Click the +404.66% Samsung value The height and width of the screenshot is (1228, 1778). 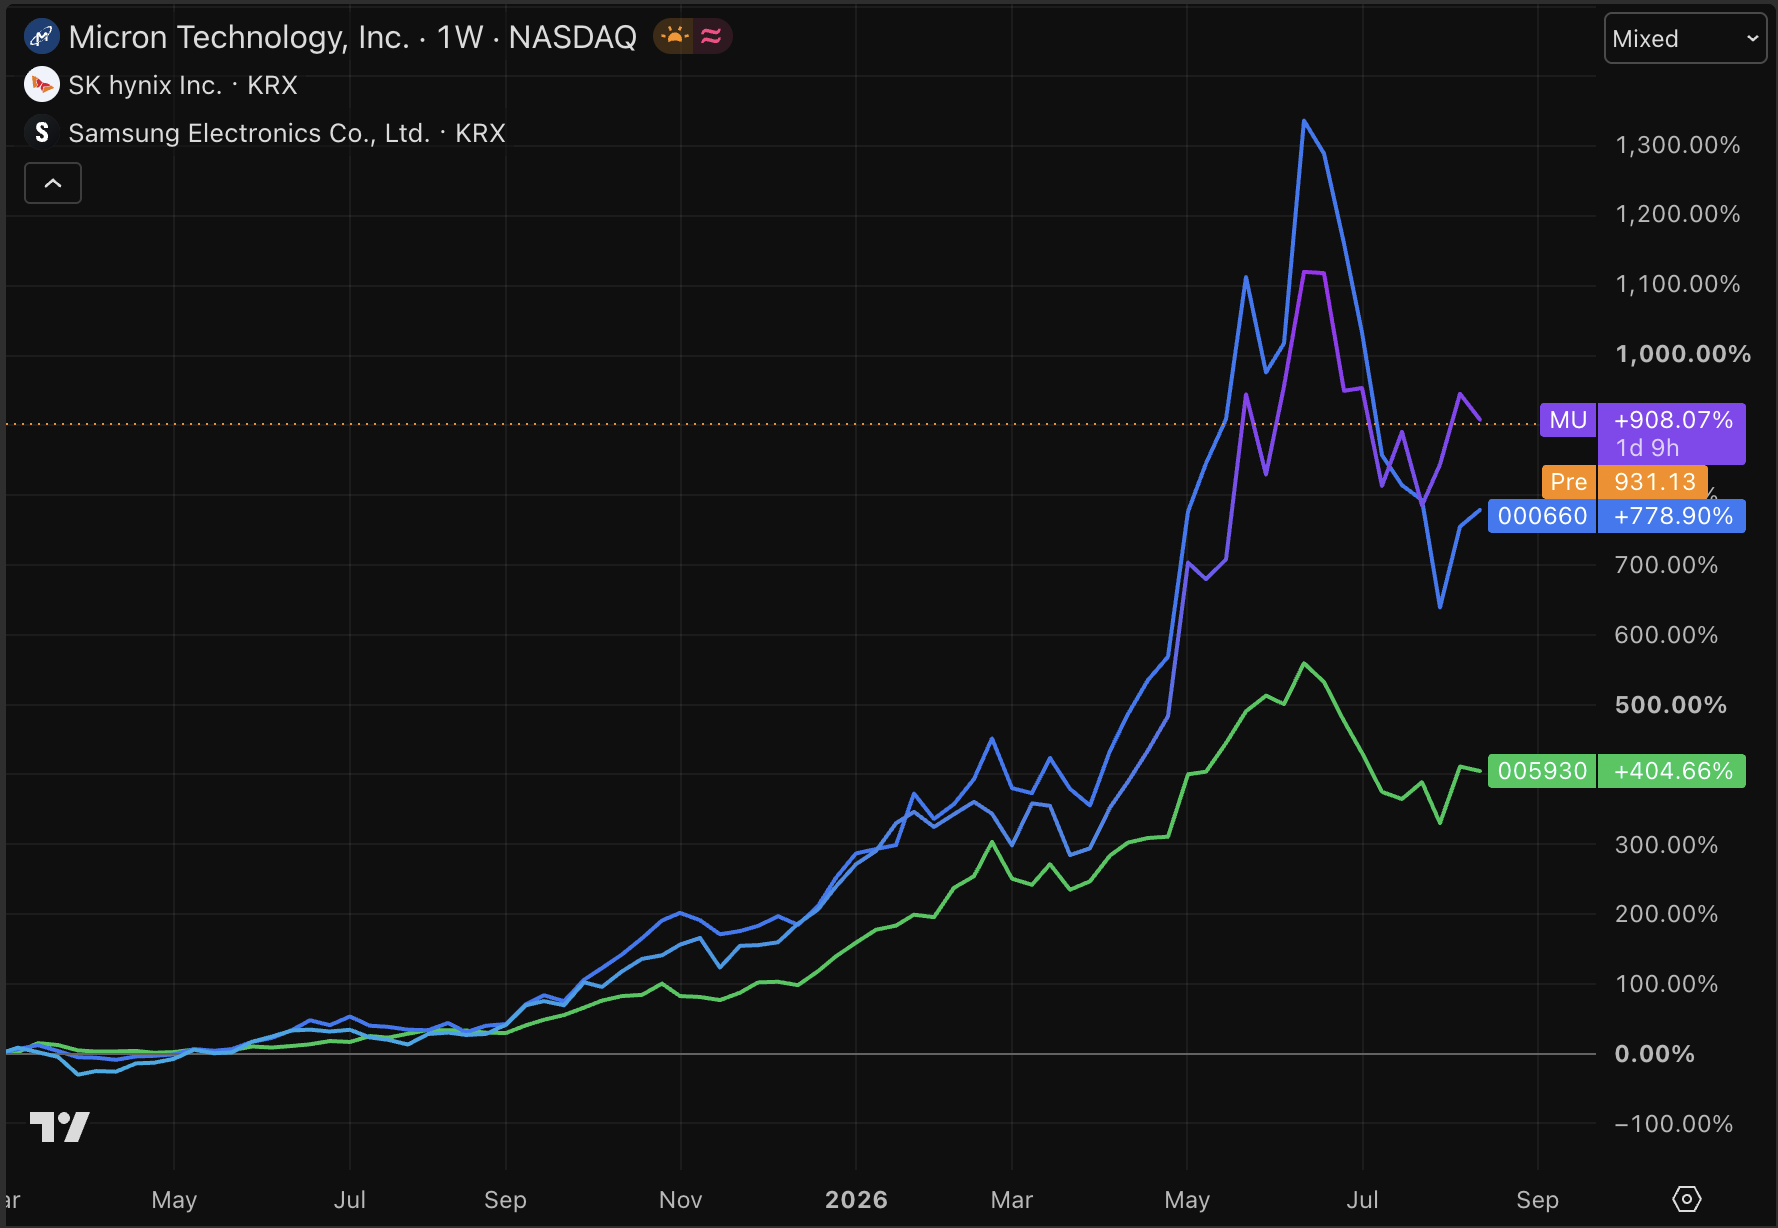click(x=1672, y=771)
